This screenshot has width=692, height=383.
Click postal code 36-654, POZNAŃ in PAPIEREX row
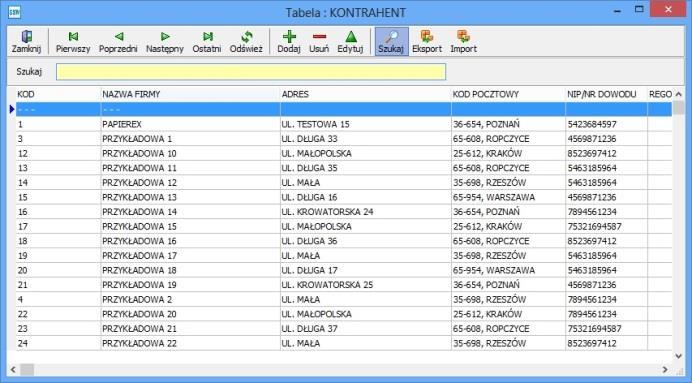[x=486, y=124]
